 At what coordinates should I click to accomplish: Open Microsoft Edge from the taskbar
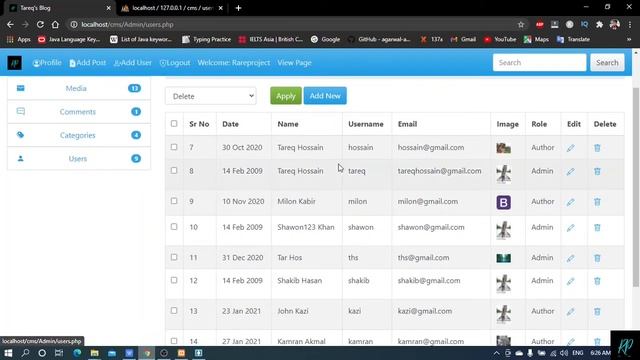tap(77, 353)
